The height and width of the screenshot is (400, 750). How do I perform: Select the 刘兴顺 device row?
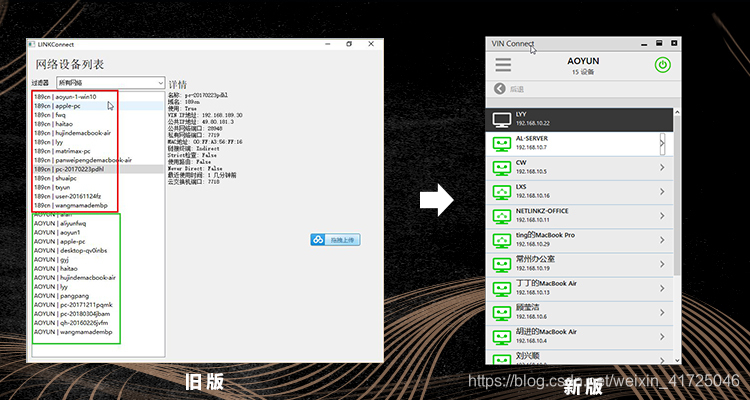[579, 357]
